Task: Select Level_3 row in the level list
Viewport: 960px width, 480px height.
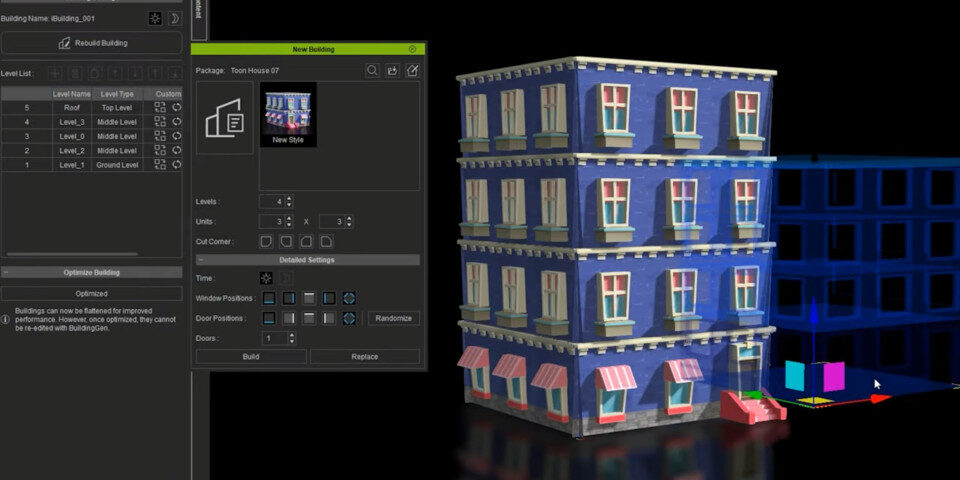Action: 72,122
